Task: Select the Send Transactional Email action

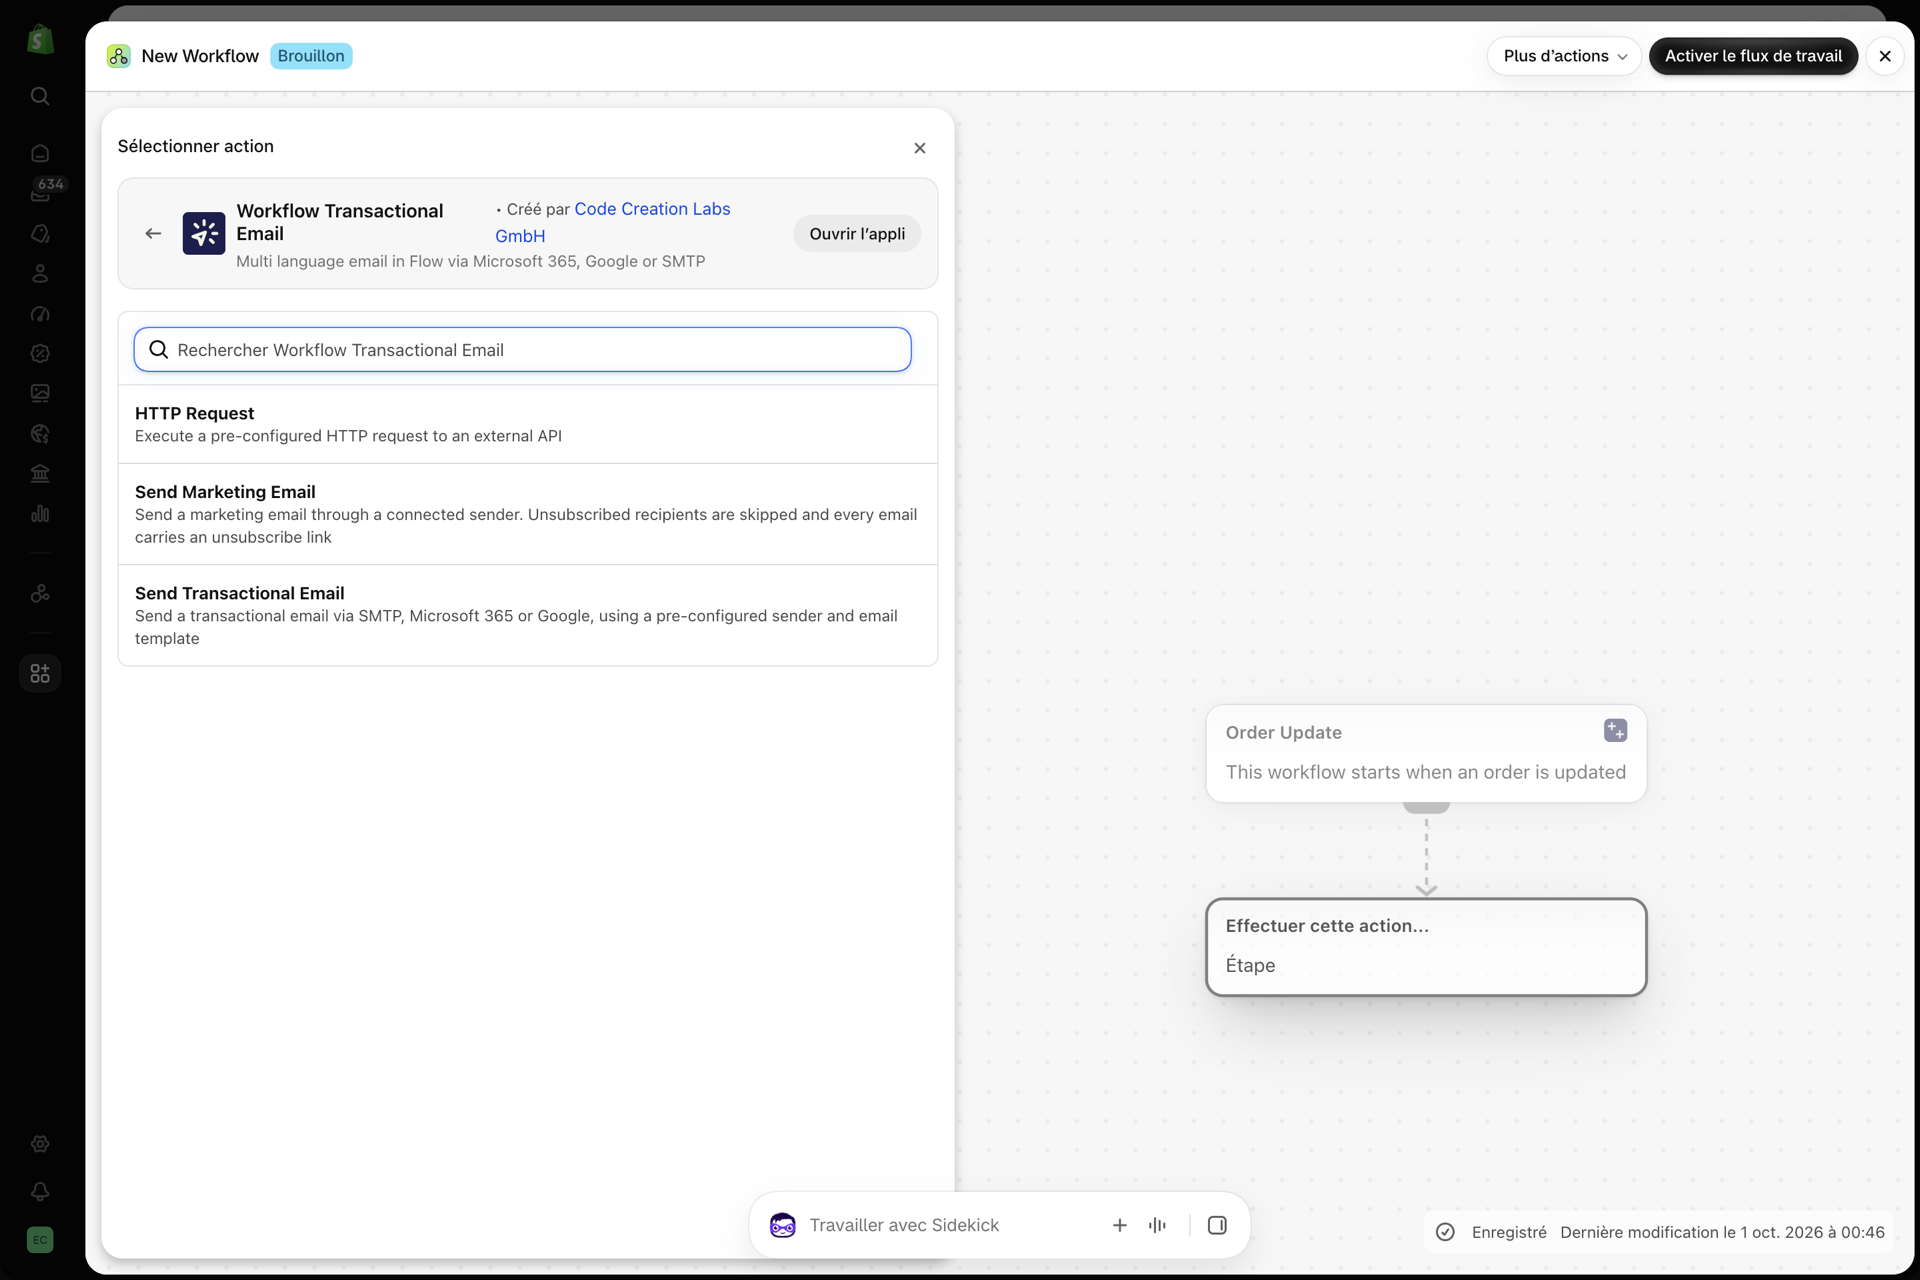Action: point(528,615)
